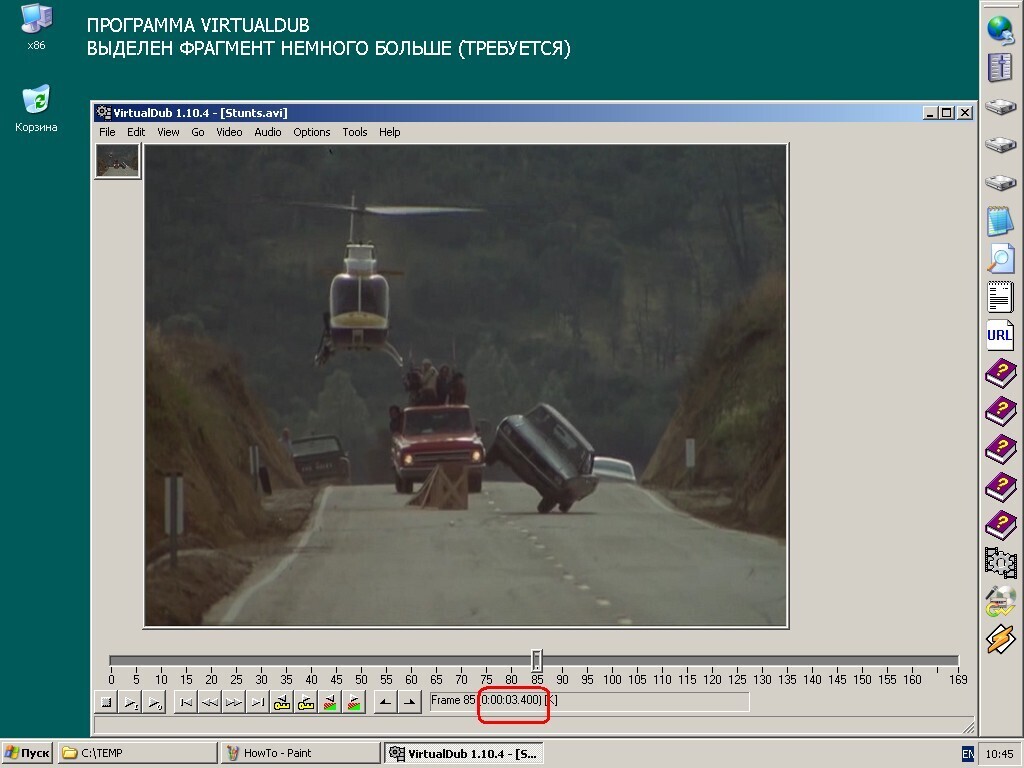Open the Корзина recycle bin icon
1024x768 pixels.
36,108
